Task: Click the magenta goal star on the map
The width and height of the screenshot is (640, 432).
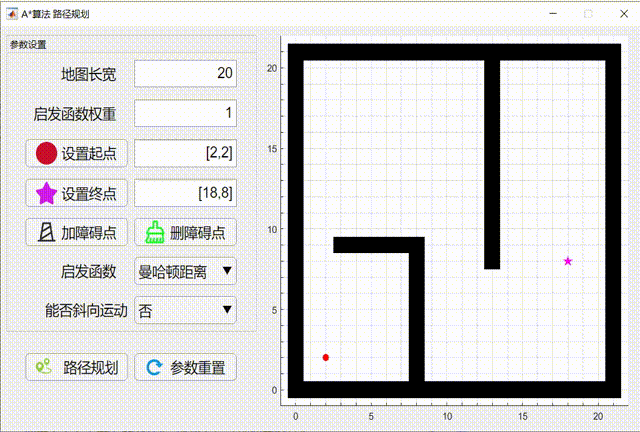Action: tap(568, 261)
